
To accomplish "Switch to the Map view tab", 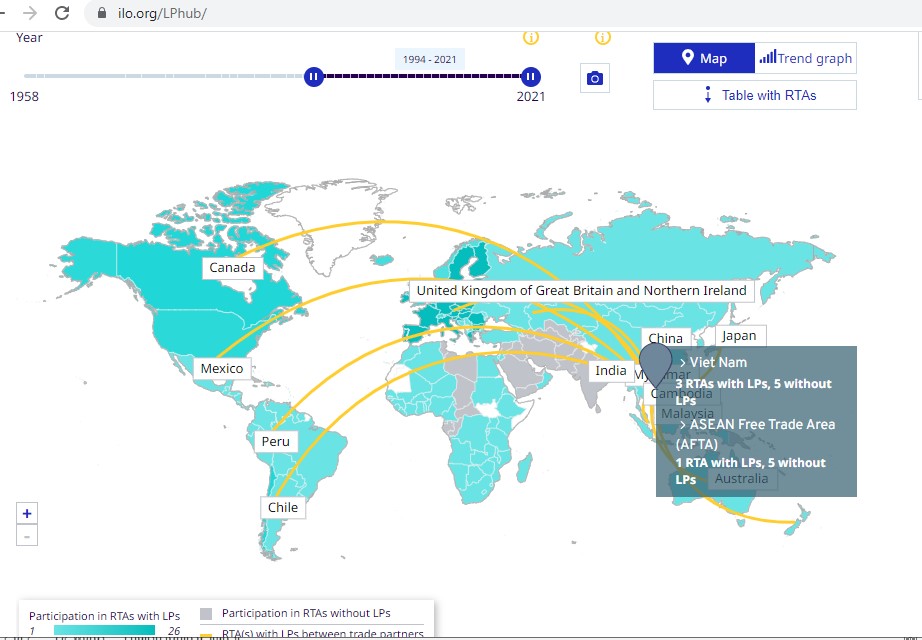I will 704,58.
